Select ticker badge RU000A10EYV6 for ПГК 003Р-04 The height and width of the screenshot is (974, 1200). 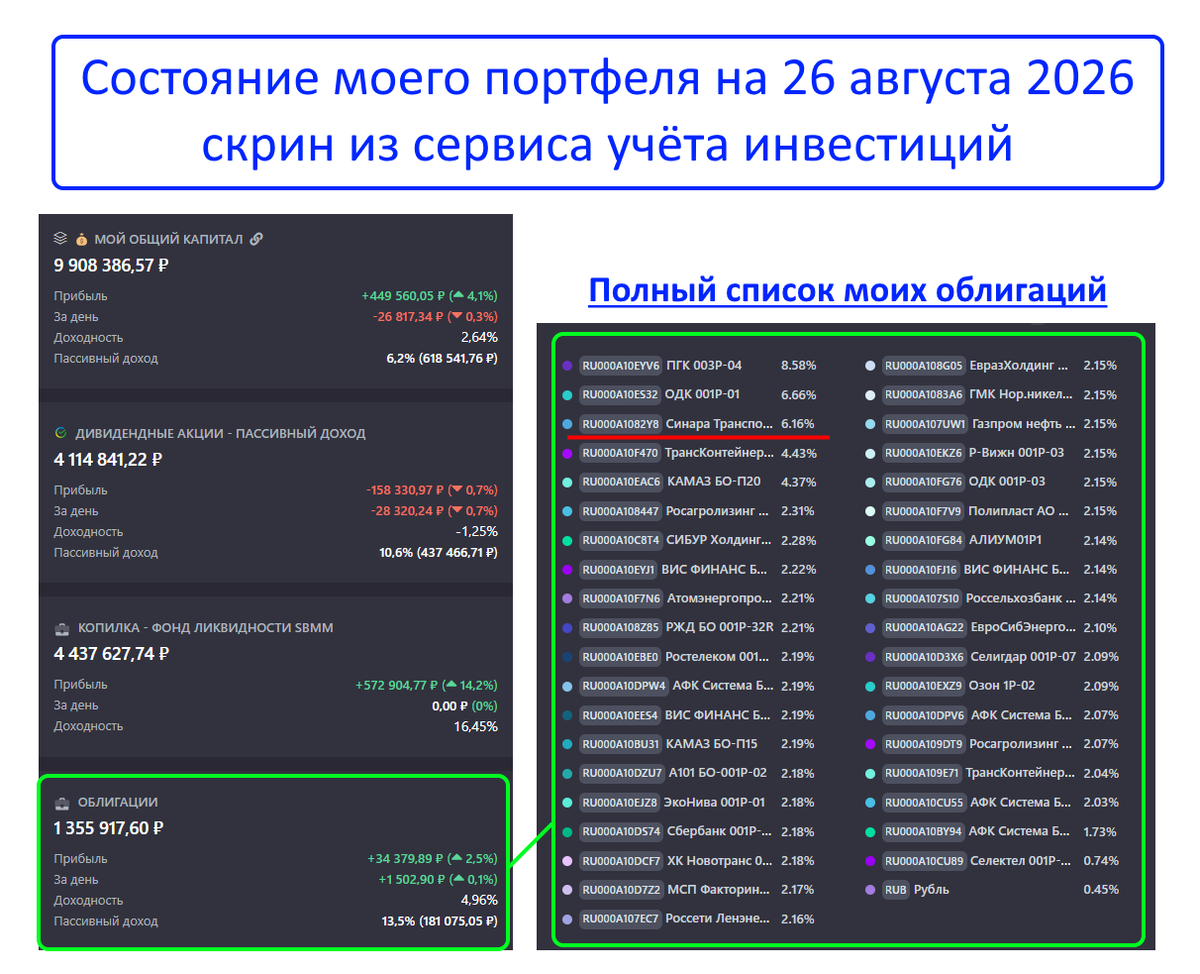click(620, 365)
